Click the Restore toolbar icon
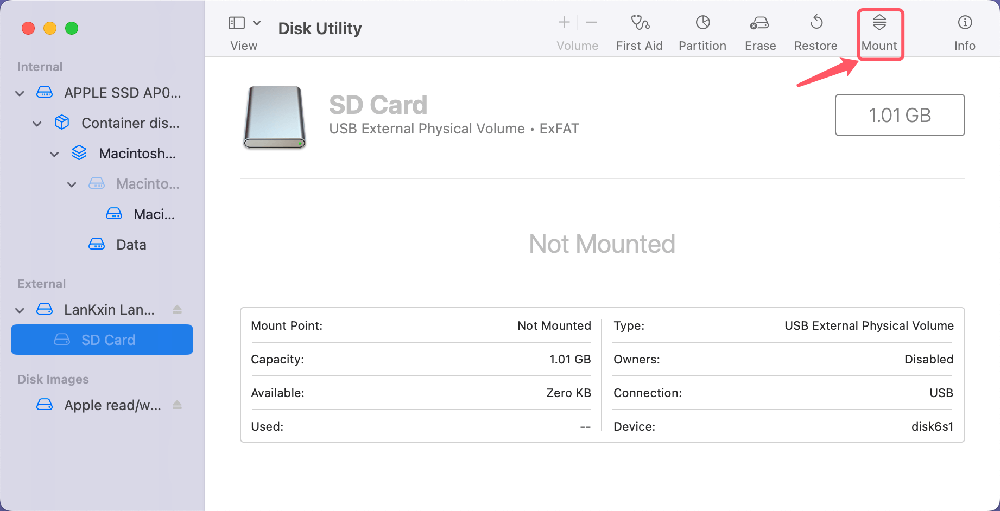The width and height of the screenshot is (1000, 511). (x=816, y=24)
